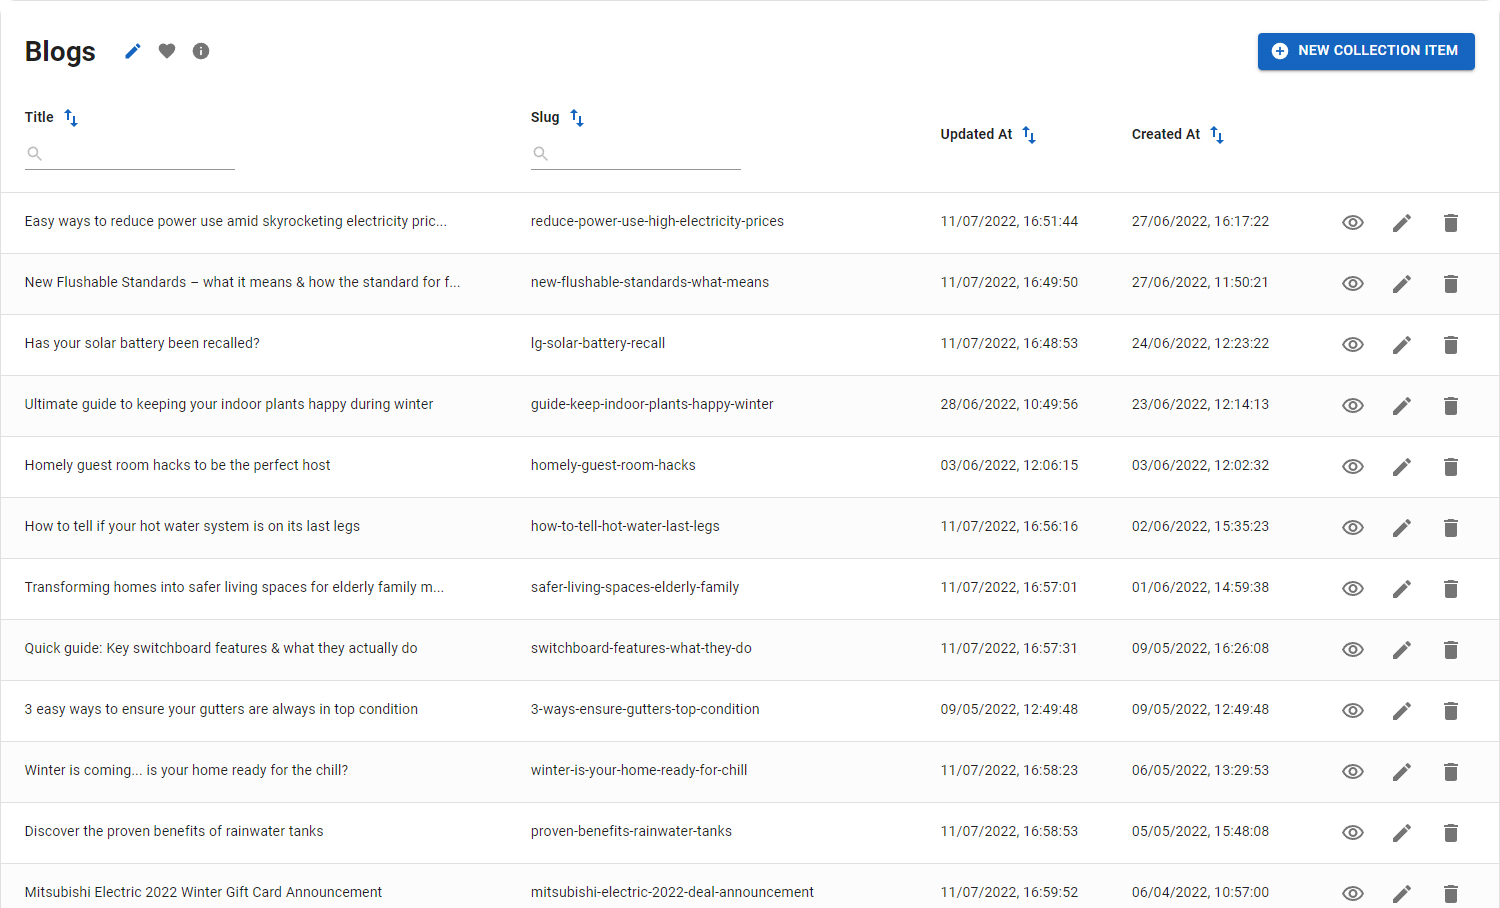Delete the switchboard-features-what-they-do item
This screenshot has width=1500, height=908.
point(1451,649)
